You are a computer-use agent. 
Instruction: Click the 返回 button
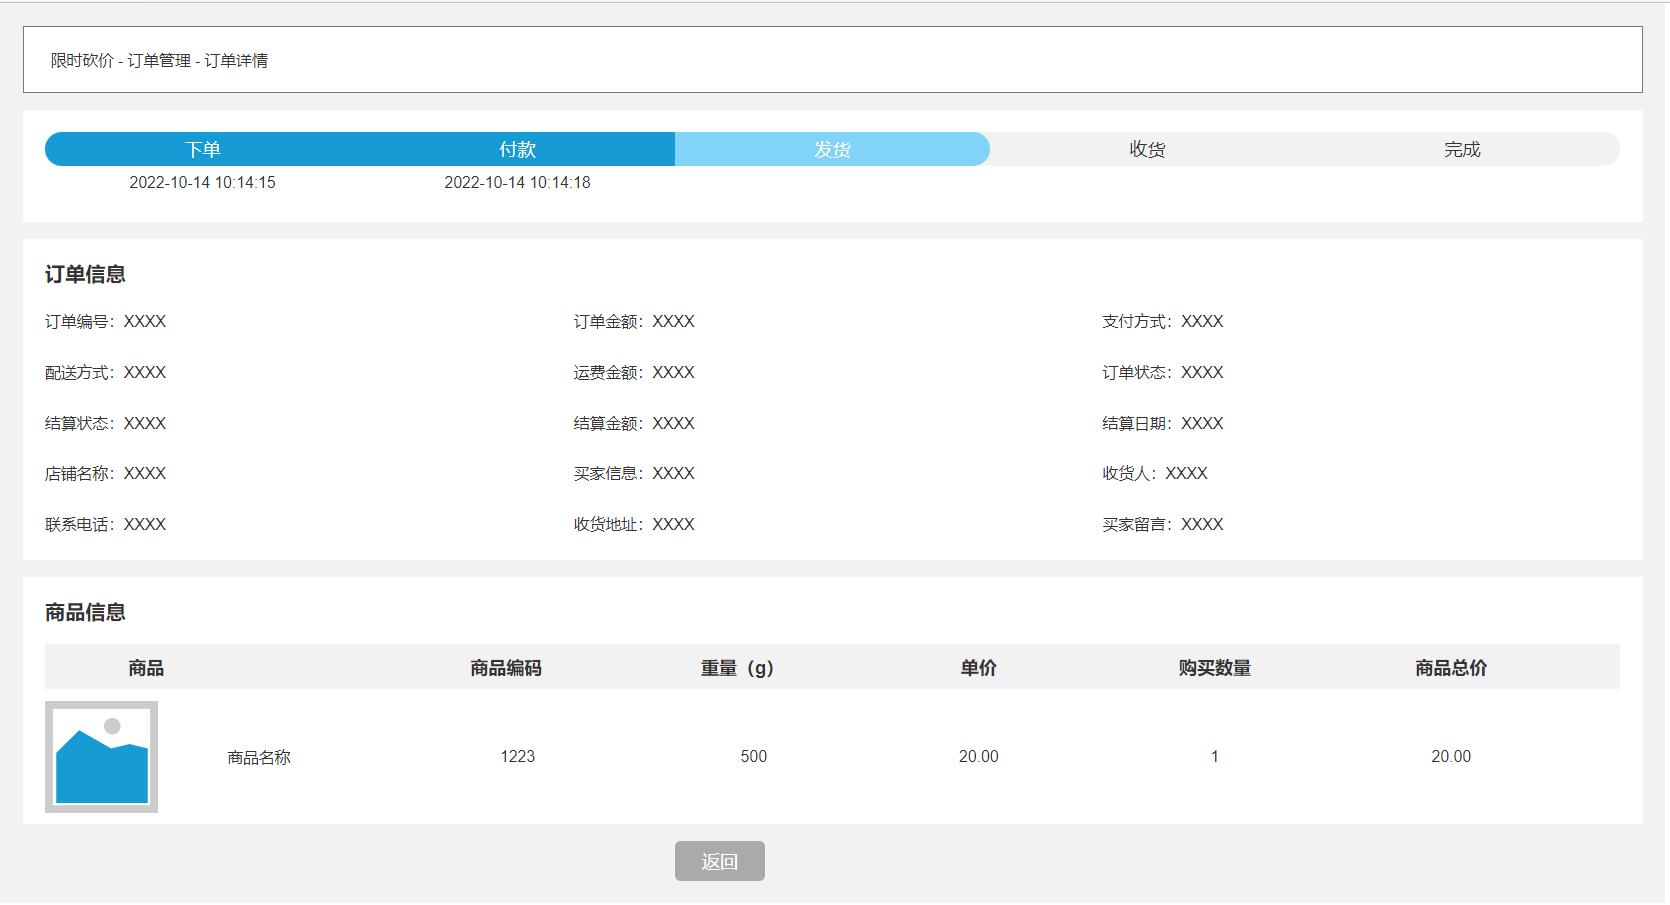tap(721, 860)
